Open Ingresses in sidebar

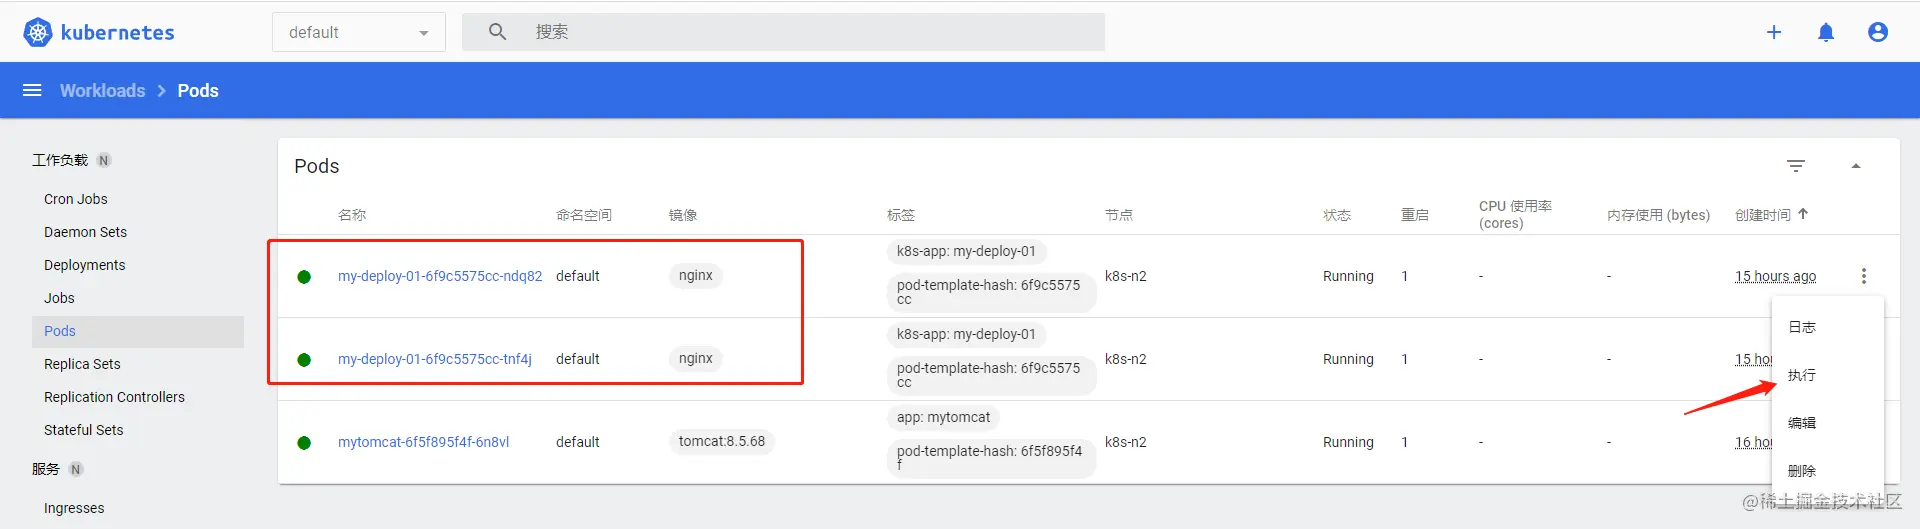tap(74, 508)
